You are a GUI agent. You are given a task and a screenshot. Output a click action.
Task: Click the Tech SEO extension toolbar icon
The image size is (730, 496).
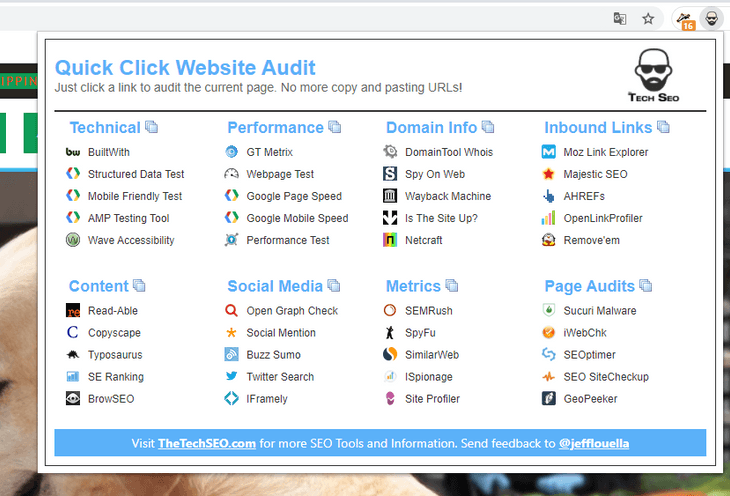click(x=711, y=19)
